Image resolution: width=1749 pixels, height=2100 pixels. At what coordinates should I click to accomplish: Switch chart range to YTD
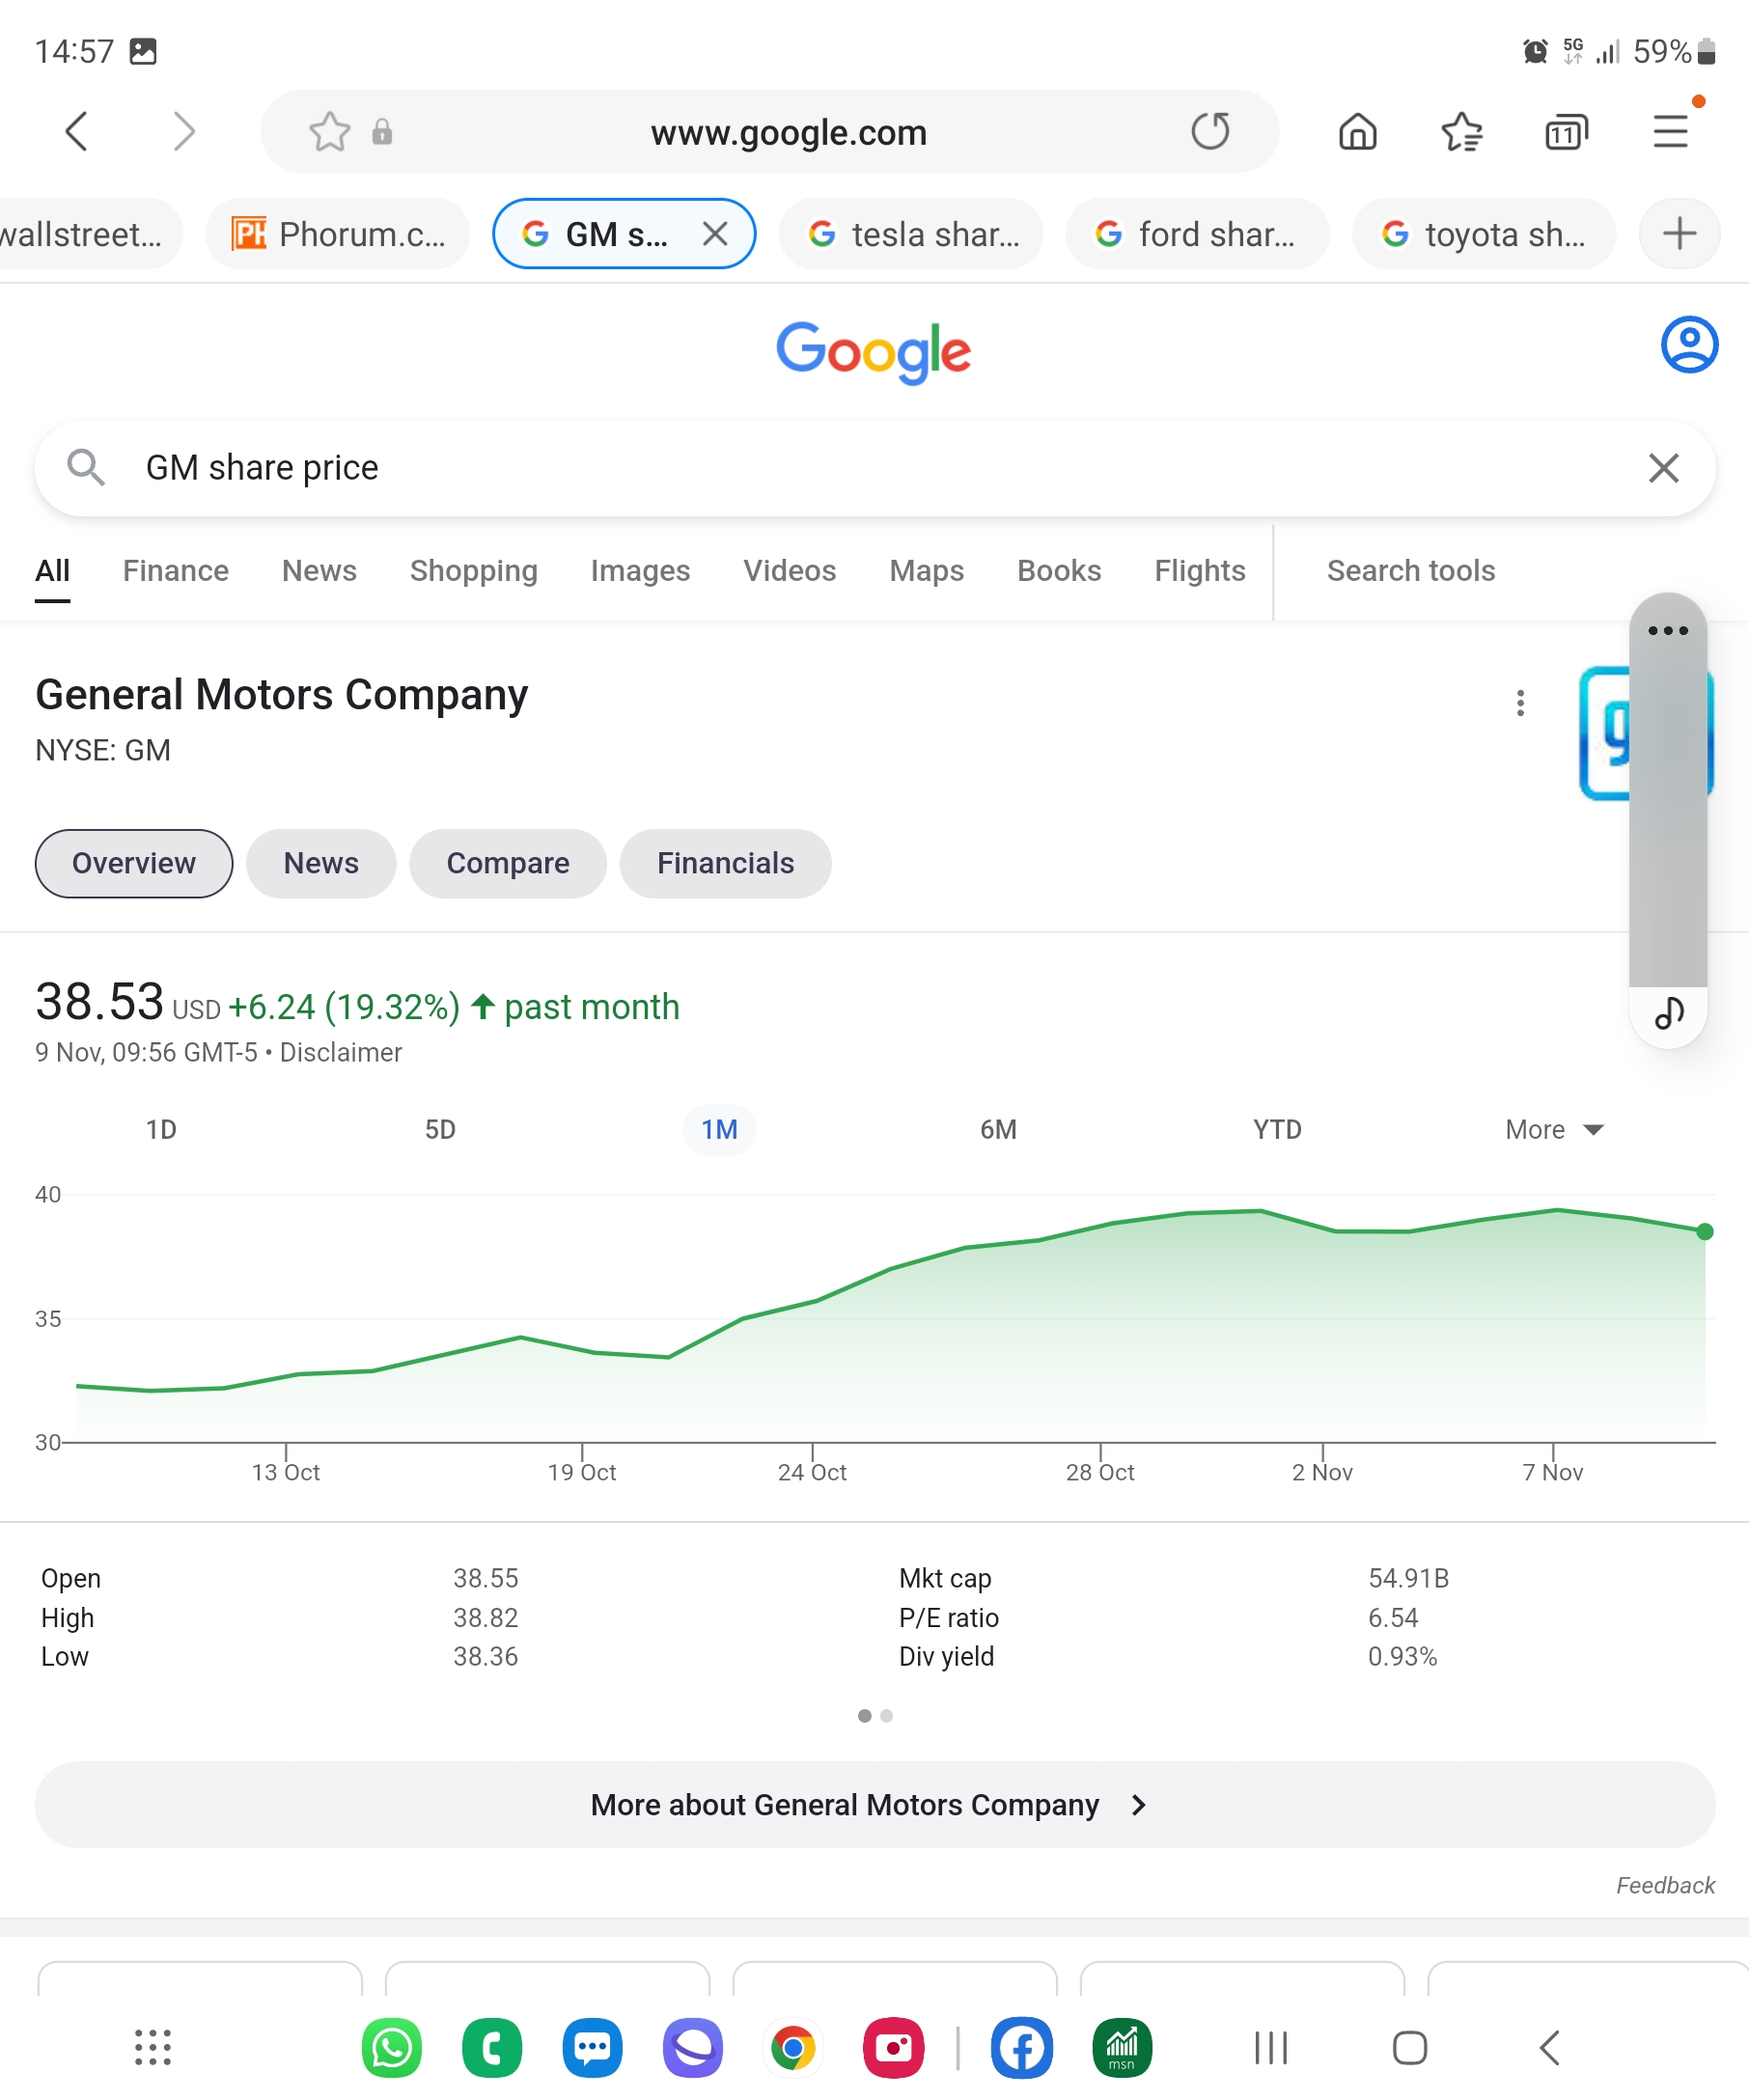click(1277, 1129)
